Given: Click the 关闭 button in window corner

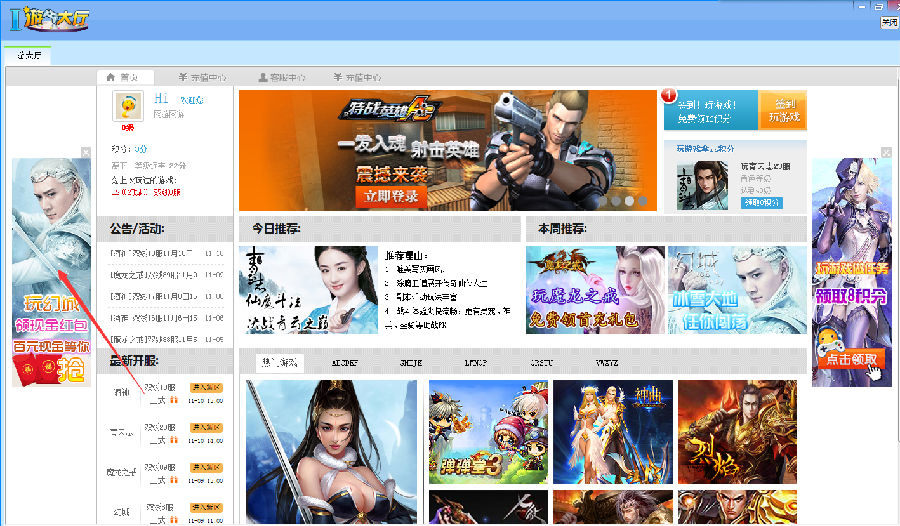Looking at the screenshot, I should [x=889, y=22].
